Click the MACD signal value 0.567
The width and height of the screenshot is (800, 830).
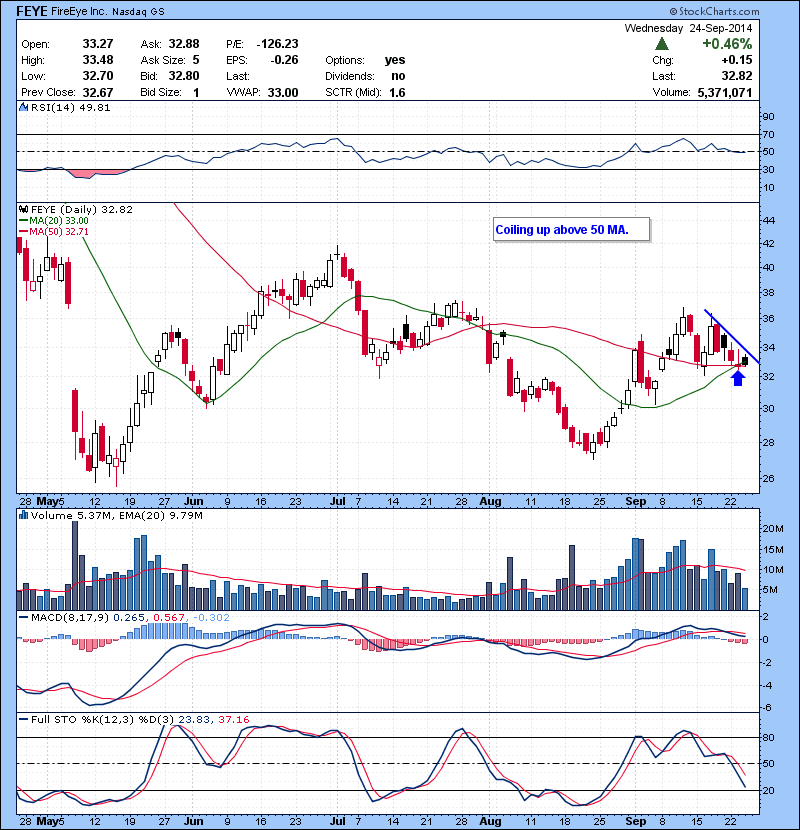pyautogui.click(x=169, y=617)
